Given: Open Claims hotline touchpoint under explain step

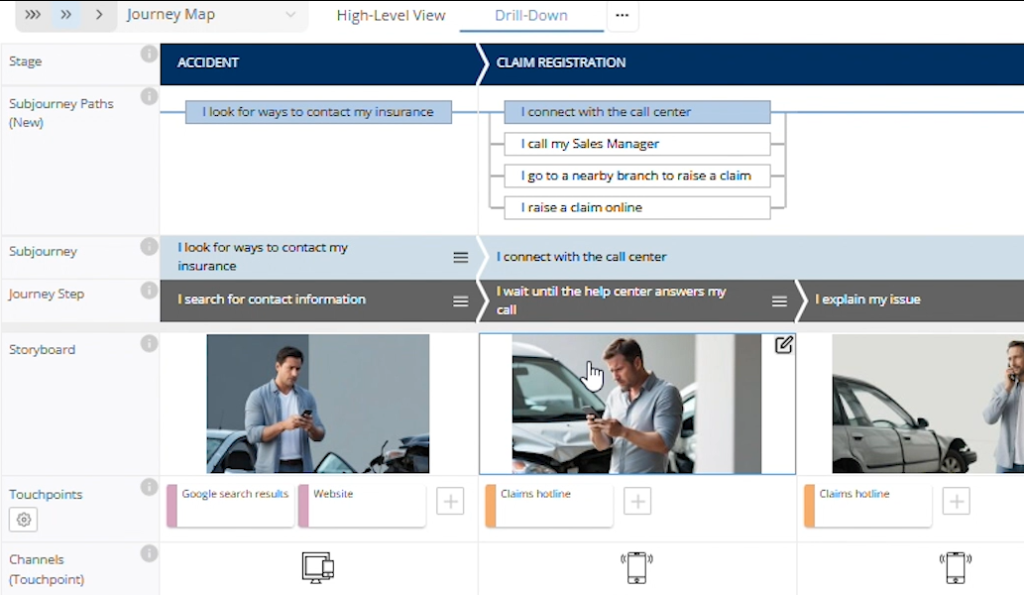Looking at the screenshot, I should pos(869,505).
